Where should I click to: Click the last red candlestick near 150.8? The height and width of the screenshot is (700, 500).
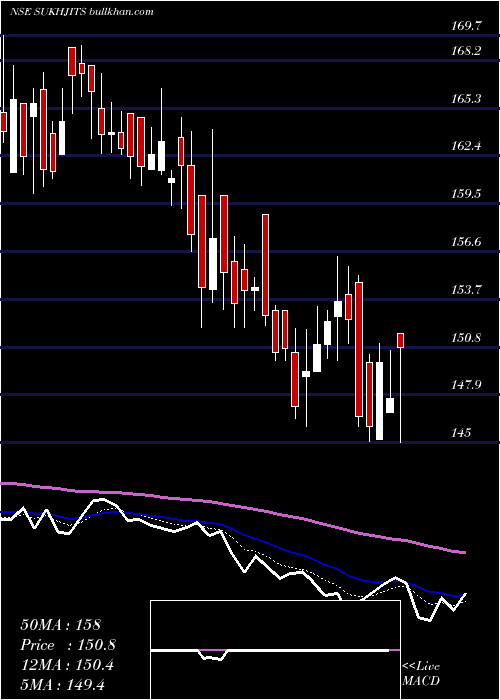pos(401,340)
